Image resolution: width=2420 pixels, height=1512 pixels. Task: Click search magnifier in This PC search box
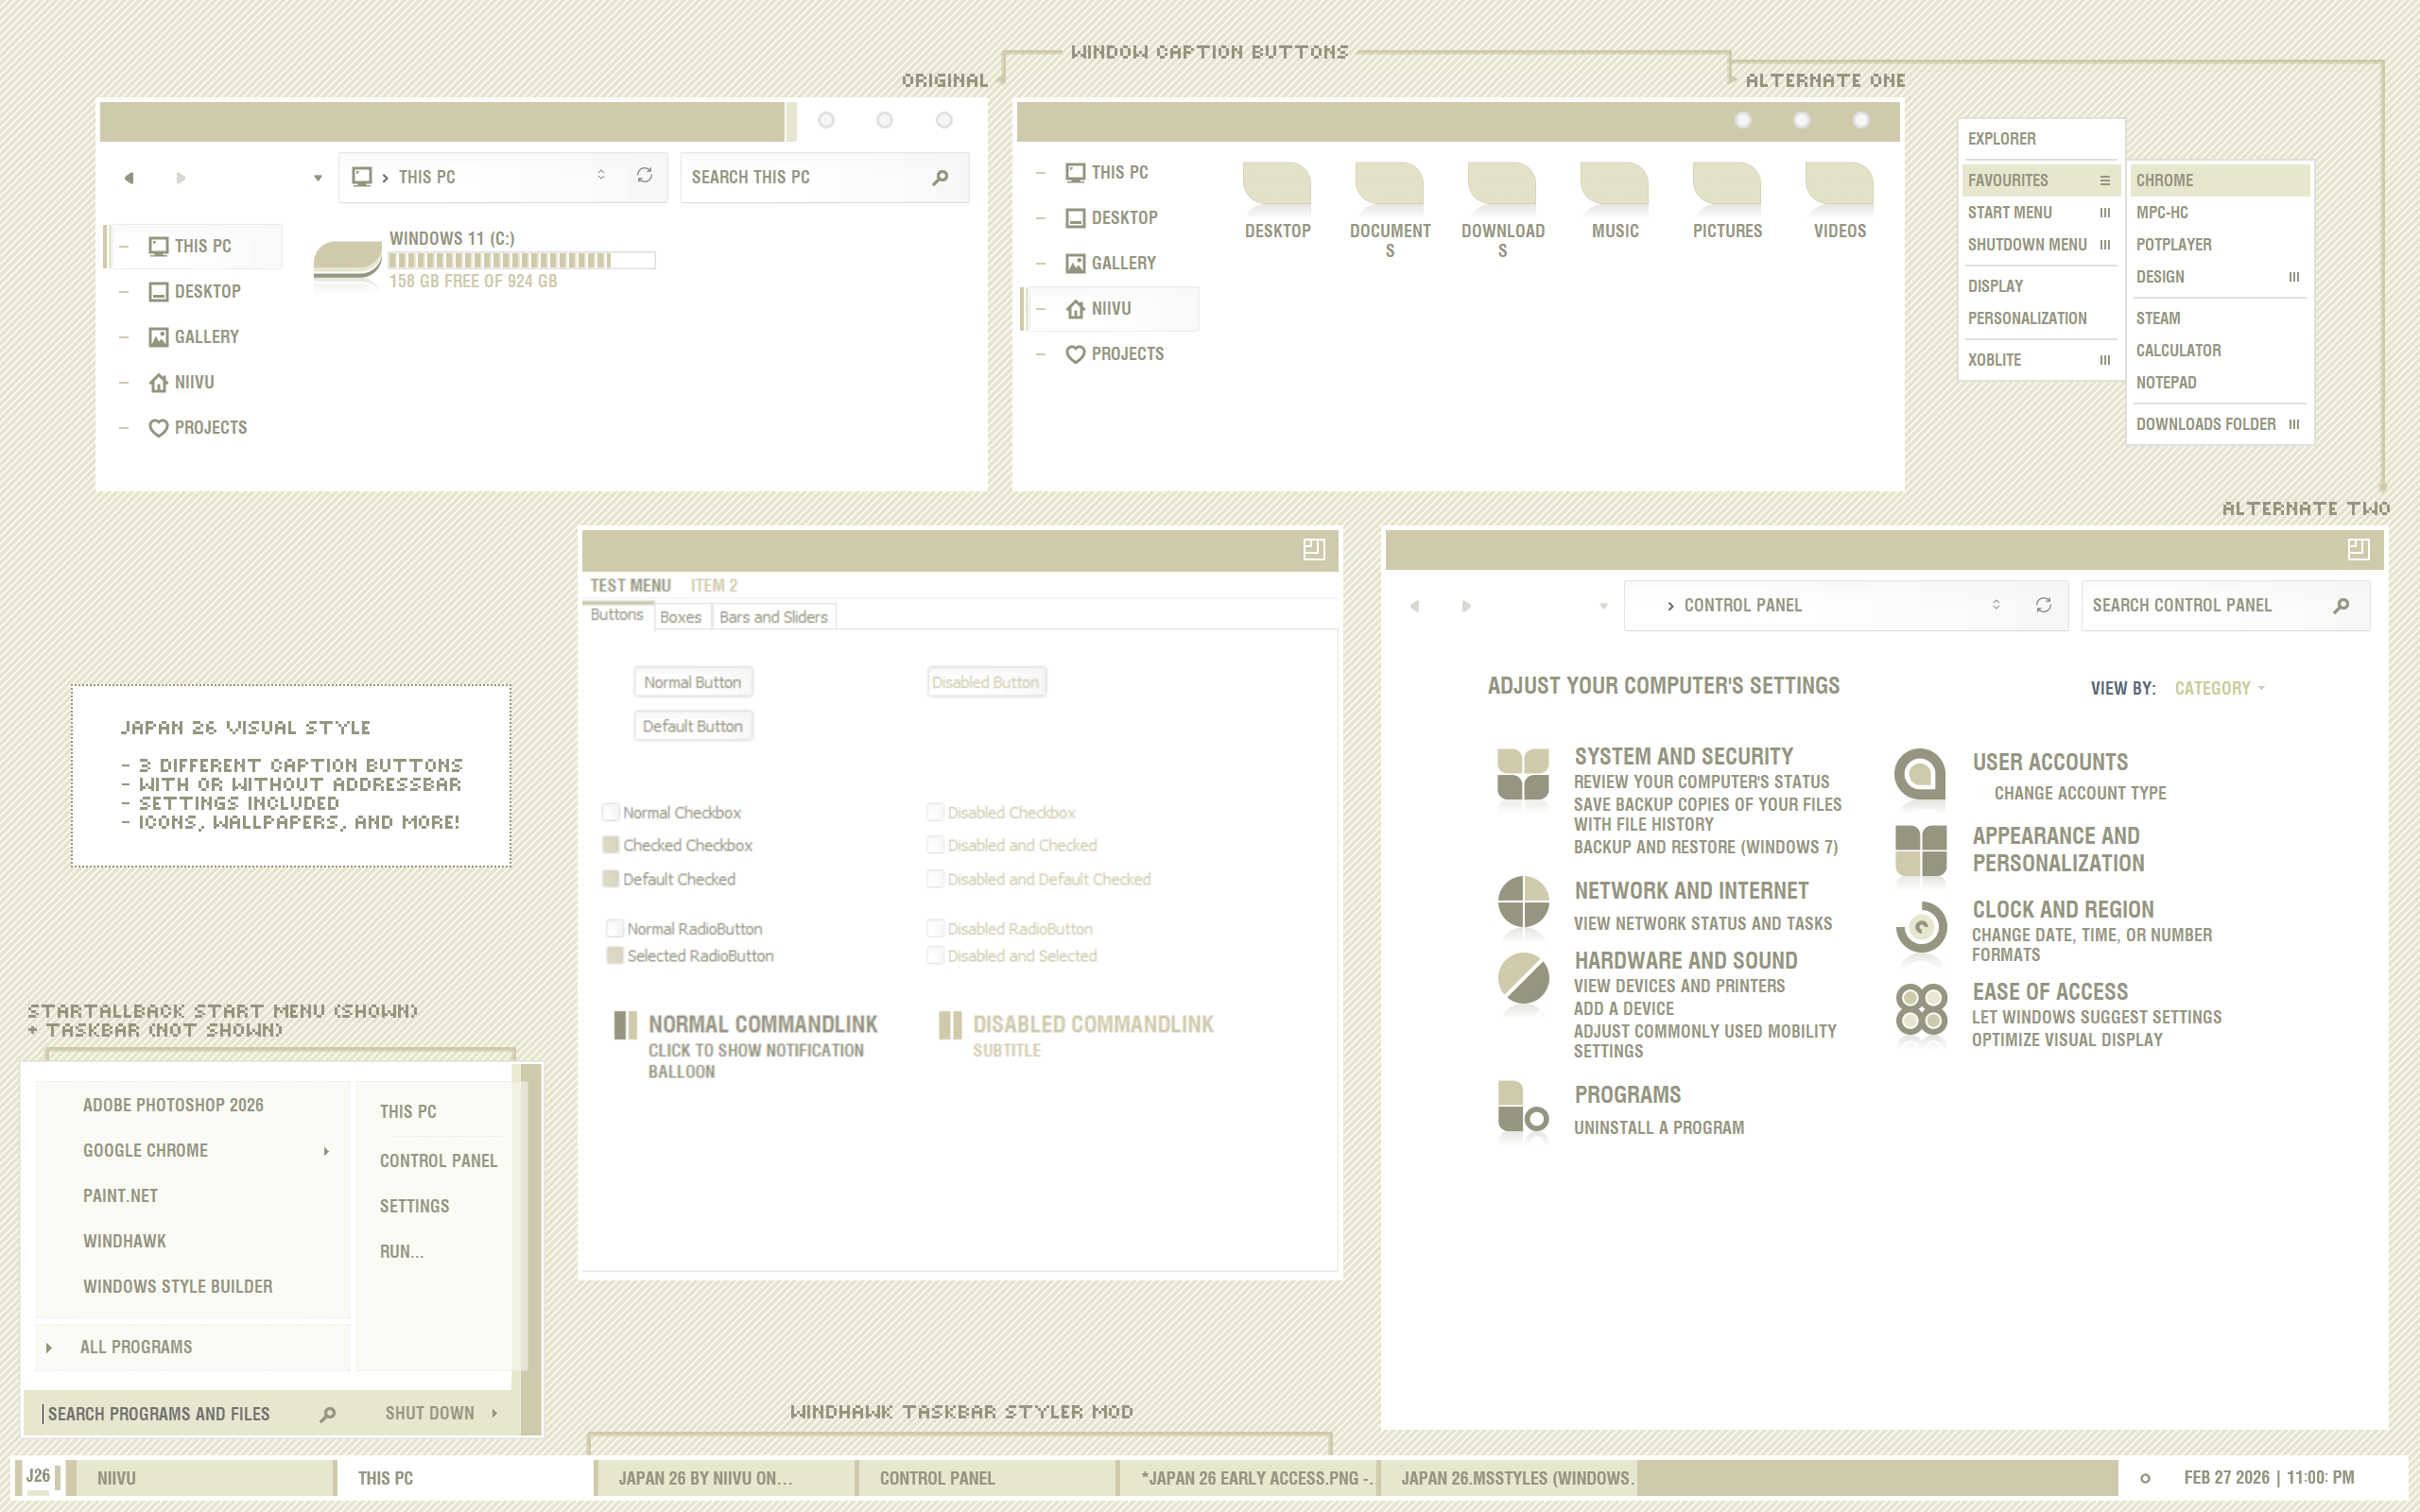pos(940,178)
